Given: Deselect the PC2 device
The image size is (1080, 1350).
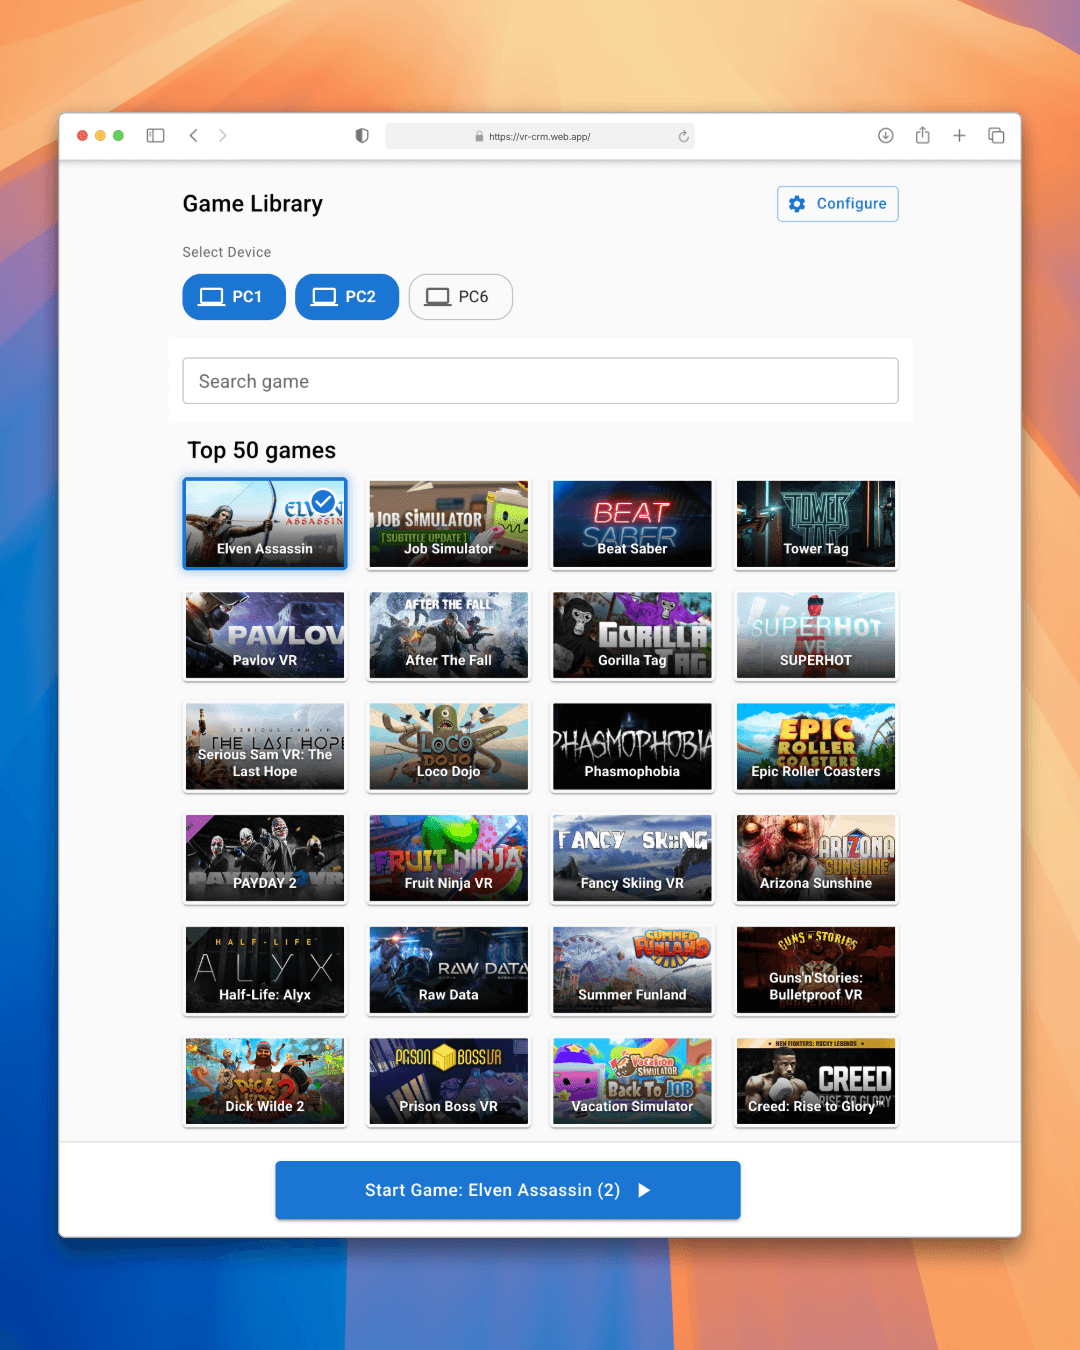Looking at the screenshot, I should tap(346, 296).
